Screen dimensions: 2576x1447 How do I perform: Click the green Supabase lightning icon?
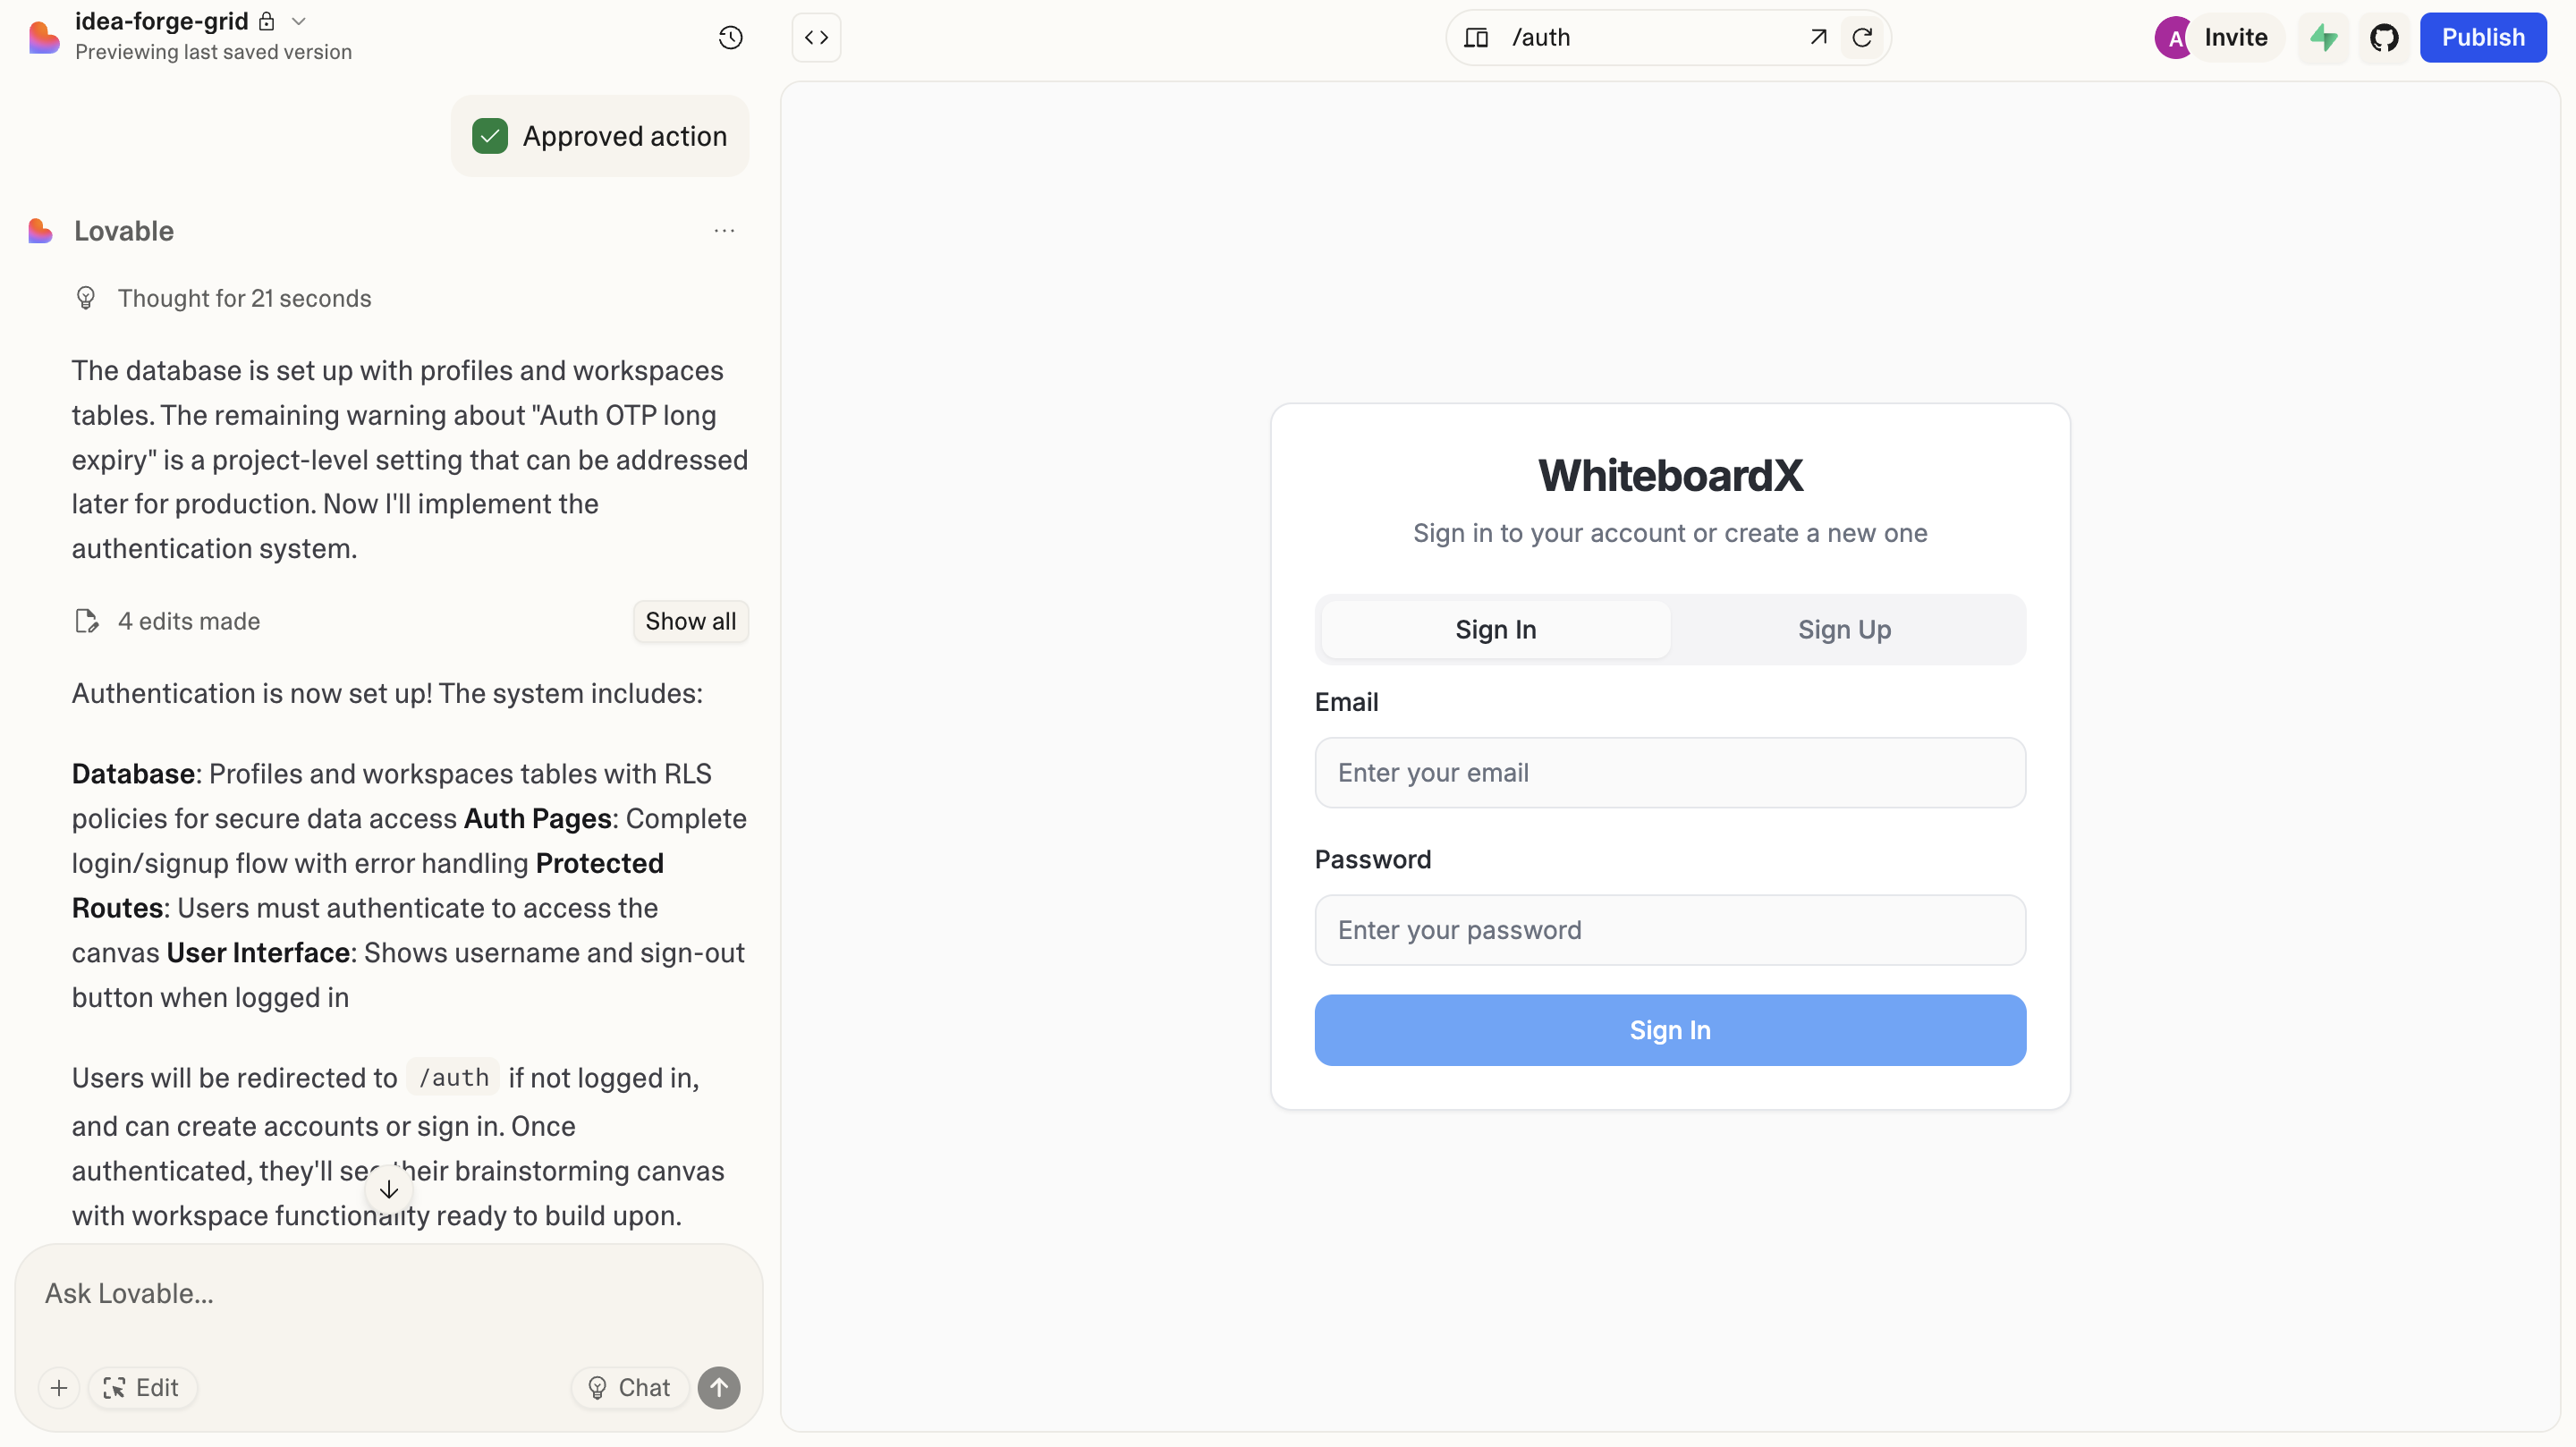pyautogui.click(x=2323, y=38)
